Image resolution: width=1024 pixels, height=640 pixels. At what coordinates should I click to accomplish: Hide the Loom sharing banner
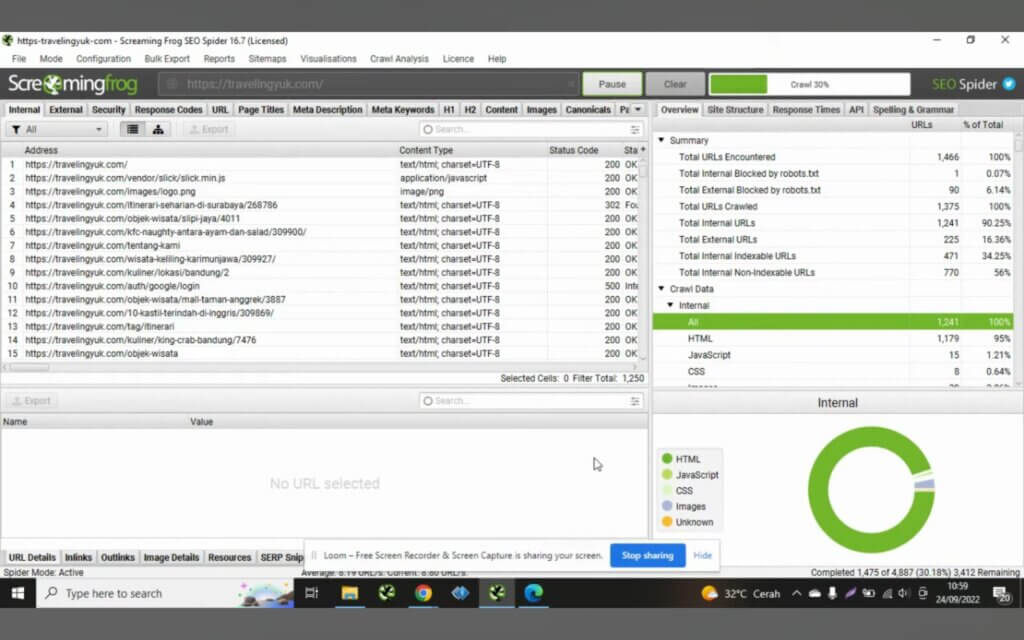(702, 555)
